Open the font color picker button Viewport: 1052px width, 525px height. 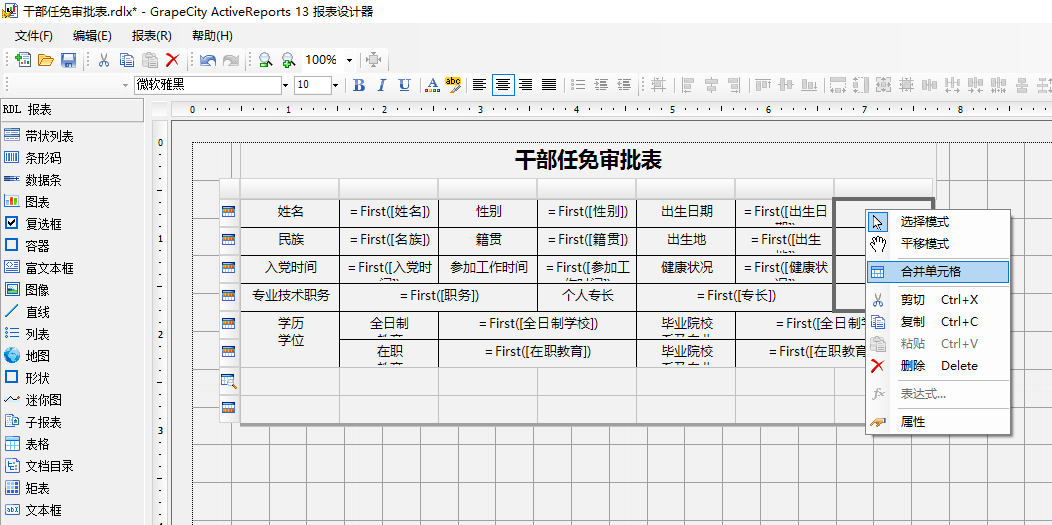432,85
